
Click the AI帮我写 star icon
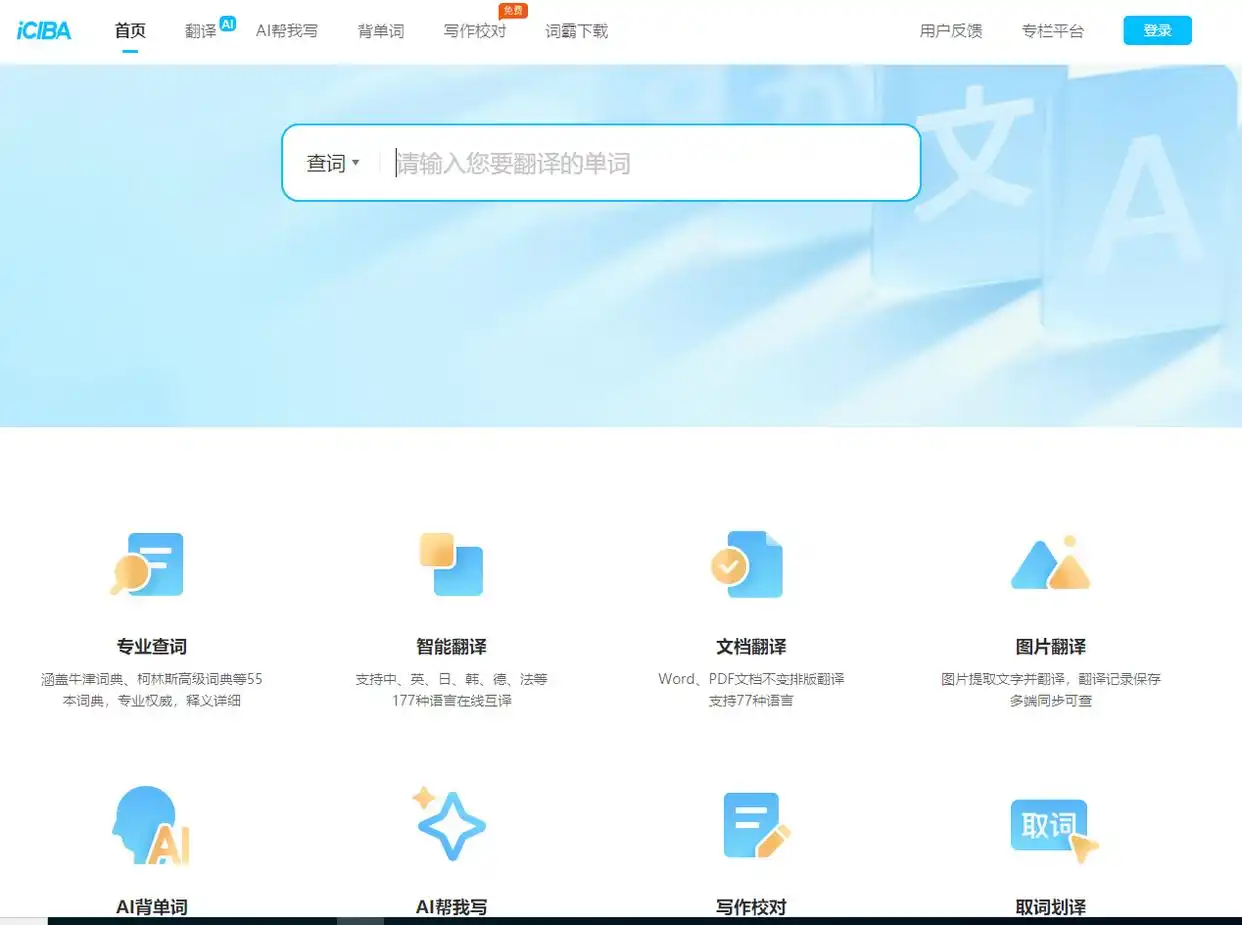point(451,825)
